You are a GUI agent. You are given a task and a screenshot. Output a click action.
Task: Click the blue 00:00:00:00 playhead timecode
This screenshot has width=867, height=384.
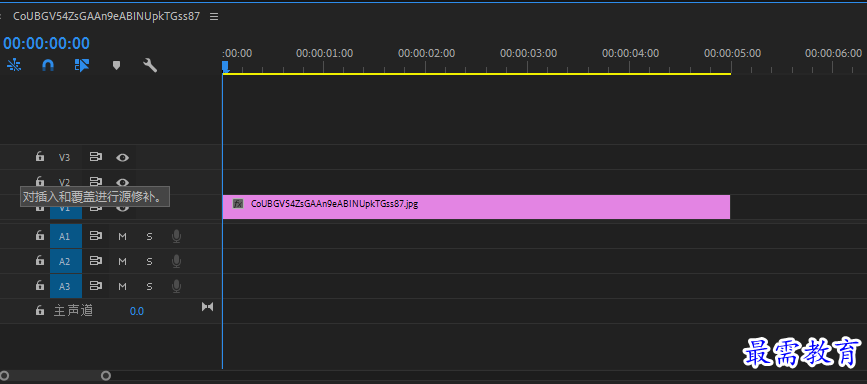click(x=46, y=43)
